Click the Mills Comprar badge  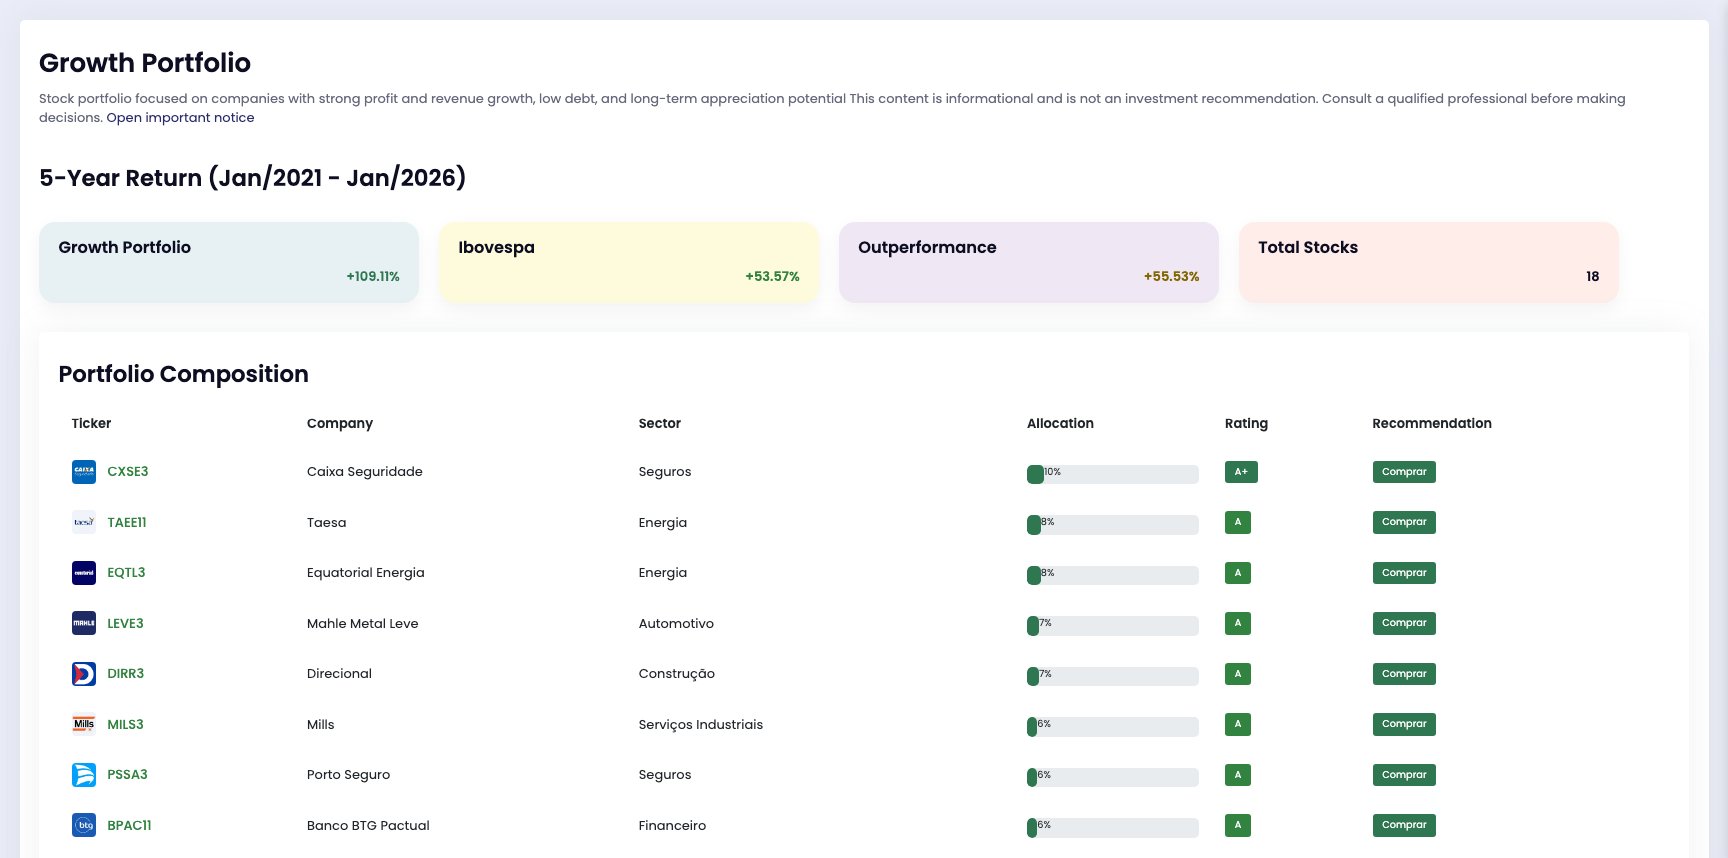(1404, 724)
